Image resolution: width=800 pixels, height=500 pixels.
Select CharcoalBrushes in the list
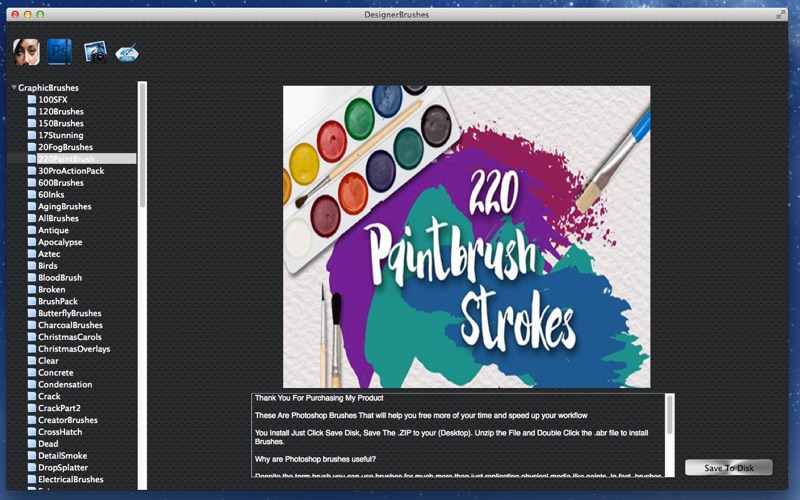(x=70, y=325)
